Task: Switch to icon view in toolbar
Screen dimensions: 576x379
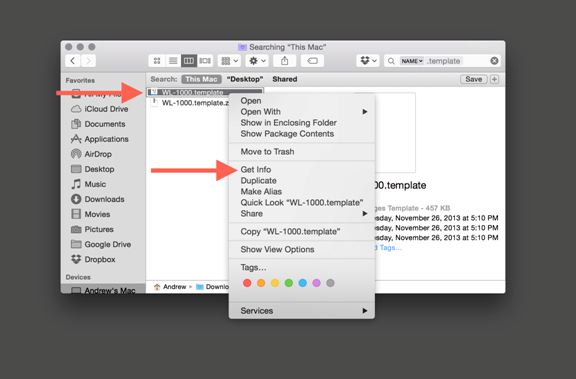Action: 157,61
